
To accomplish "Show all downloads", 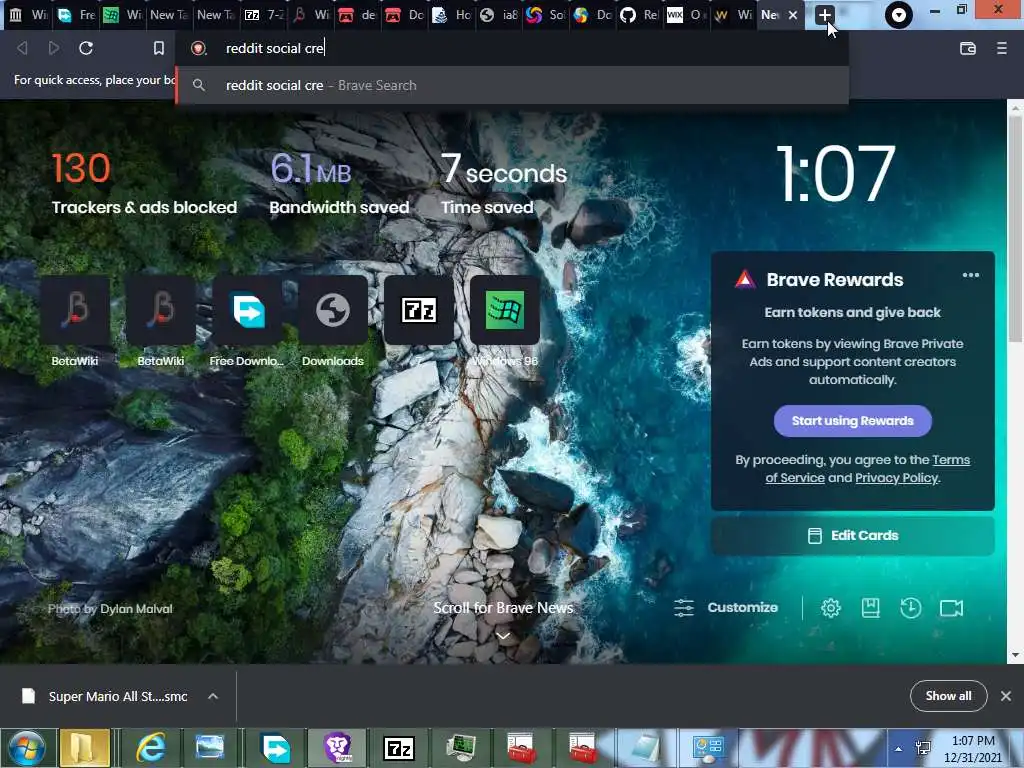I will (948, 696).
